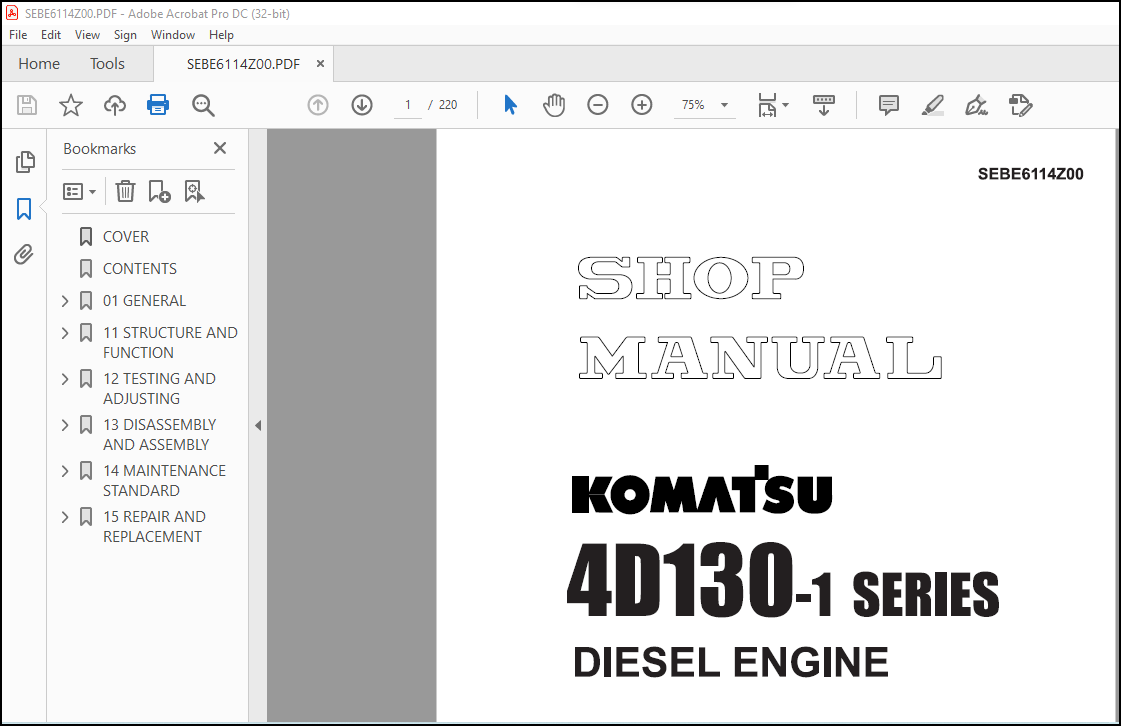Screen dimensions: 1121x726
Task: Open the Sign menu
Action: [125, 34]
